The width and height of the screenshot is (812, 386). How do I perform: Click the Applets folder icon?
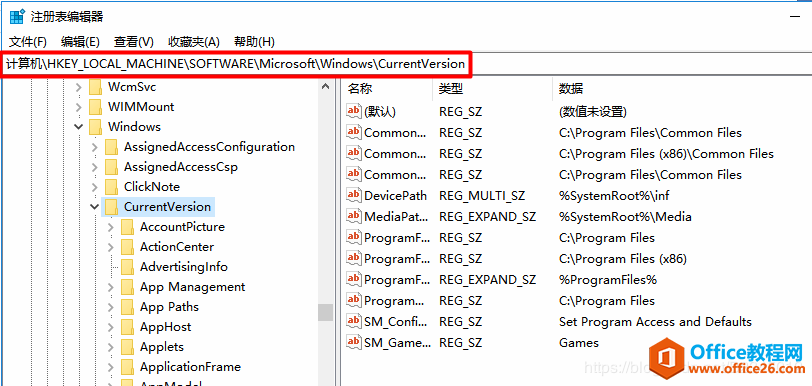(127, 347)
